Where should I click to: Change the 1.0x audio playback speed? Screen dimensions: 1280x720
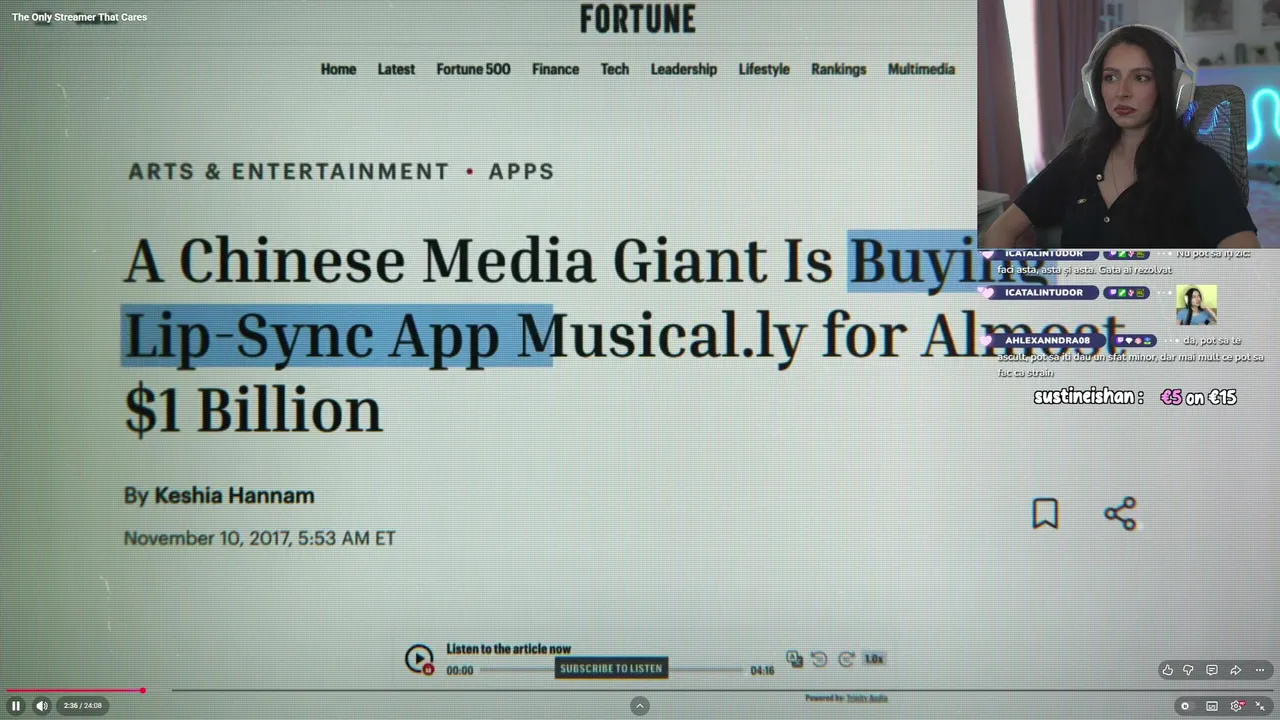click(874, 659)
